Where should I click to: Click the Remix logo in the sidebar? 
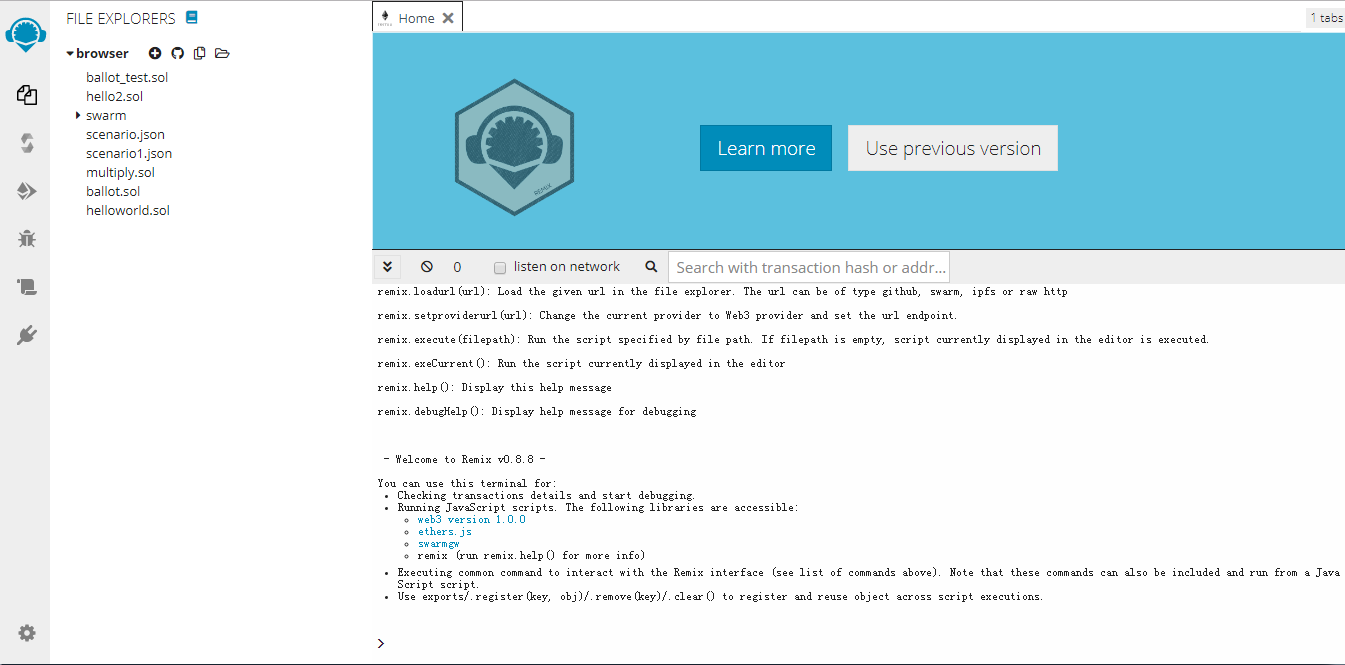[x=25, y=34]
